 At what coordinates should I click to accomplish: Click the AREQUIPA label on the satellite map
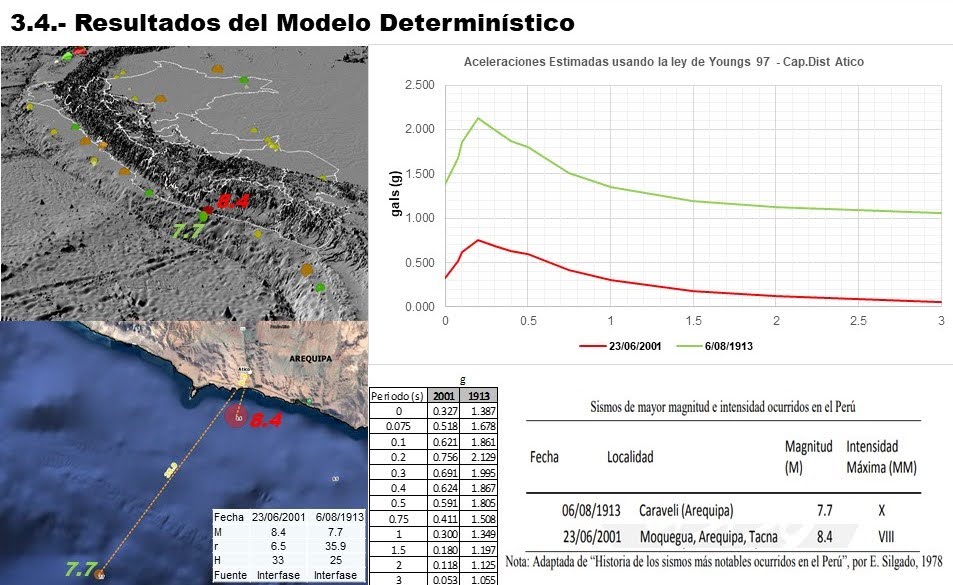click(x=311, y=358)
